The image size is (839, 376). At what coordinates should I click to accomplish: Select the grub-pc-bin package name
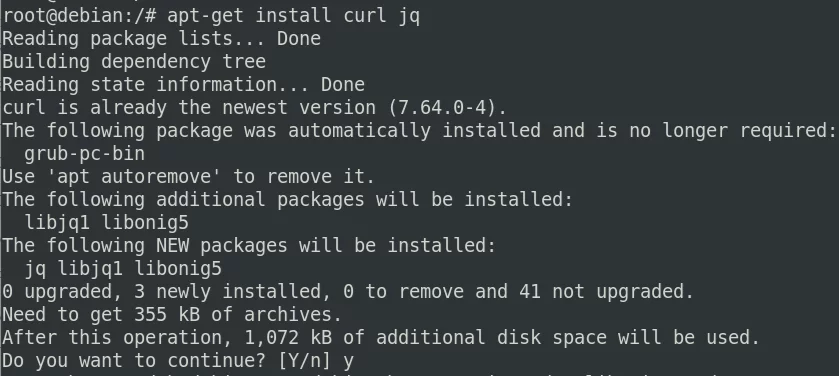click(x=85, y=154)
